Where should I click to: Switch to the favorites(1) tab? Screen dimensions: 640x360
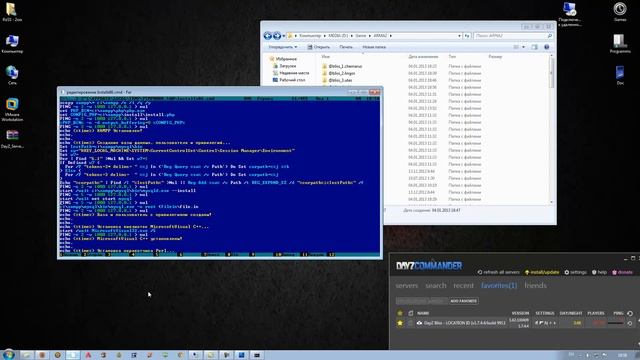pos(499,286)
